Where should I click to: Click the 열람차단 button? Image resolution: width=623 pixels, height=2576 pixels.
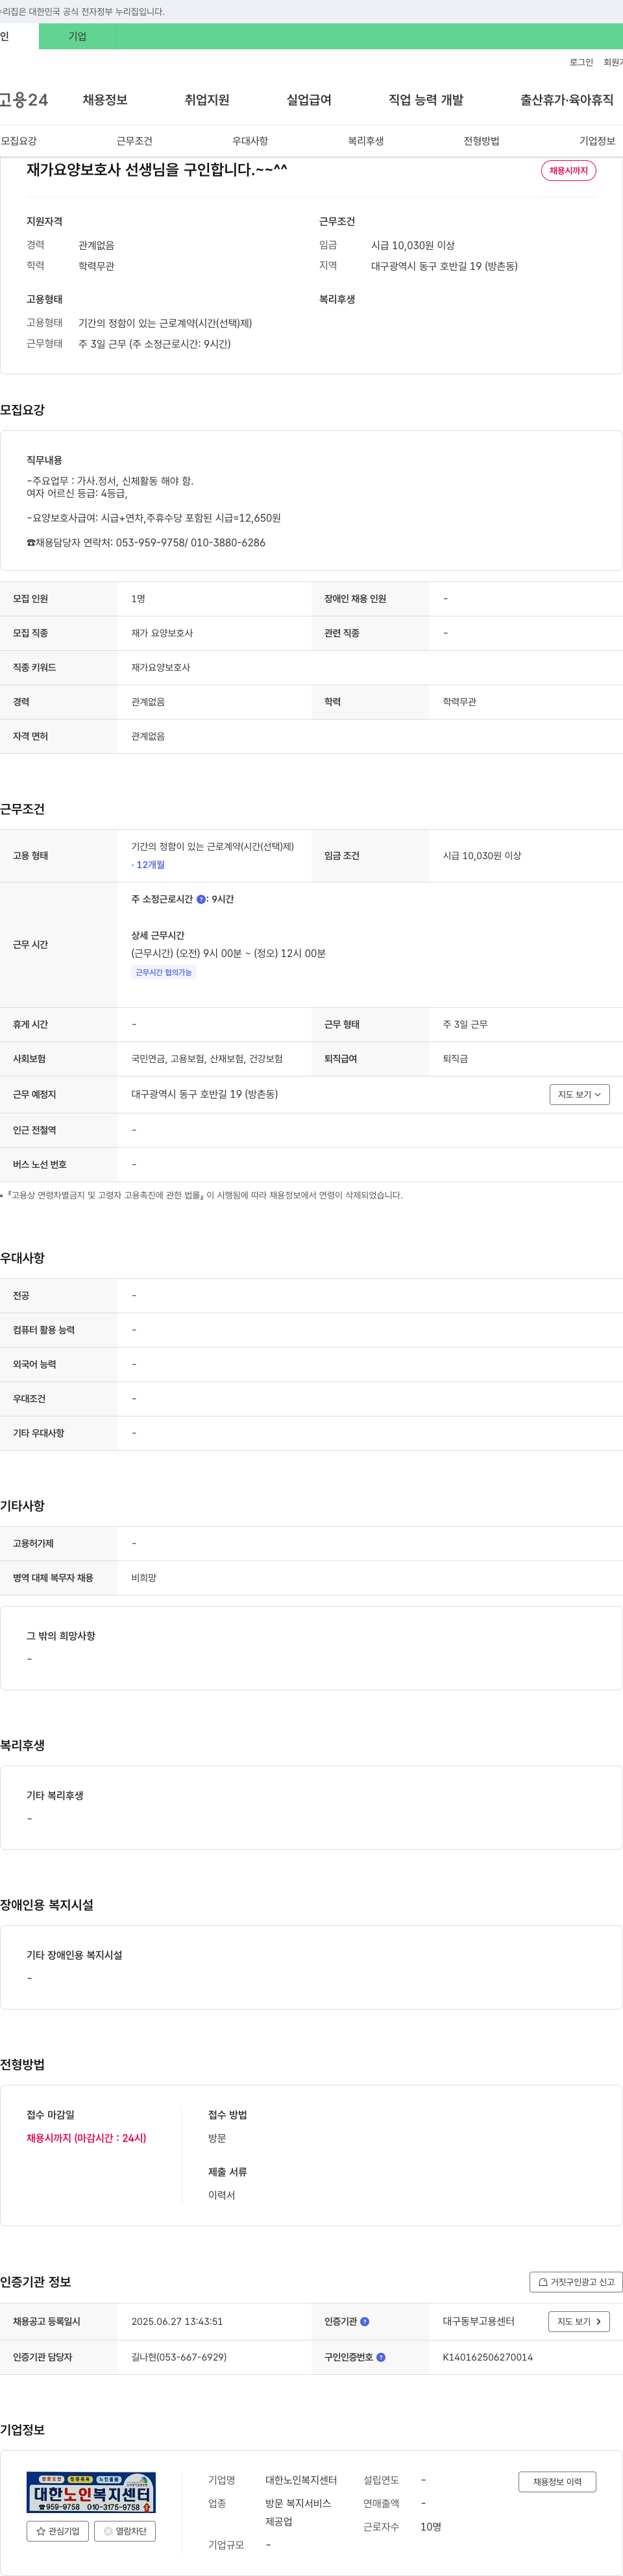[x=125, y=2531]
